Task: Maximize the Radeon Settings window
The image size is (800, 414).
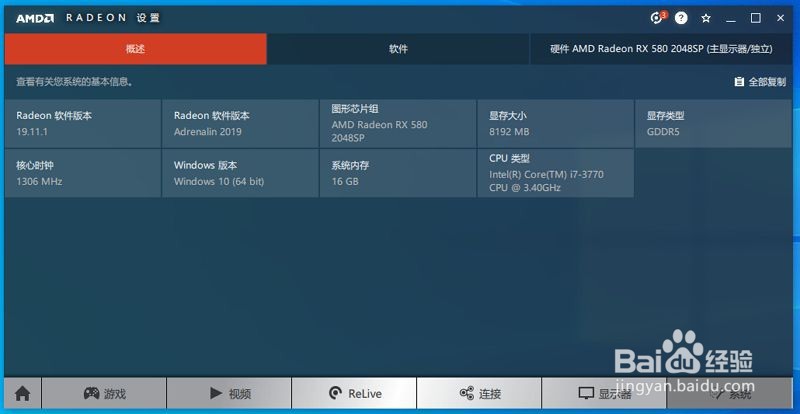Action: click(756, 18)
